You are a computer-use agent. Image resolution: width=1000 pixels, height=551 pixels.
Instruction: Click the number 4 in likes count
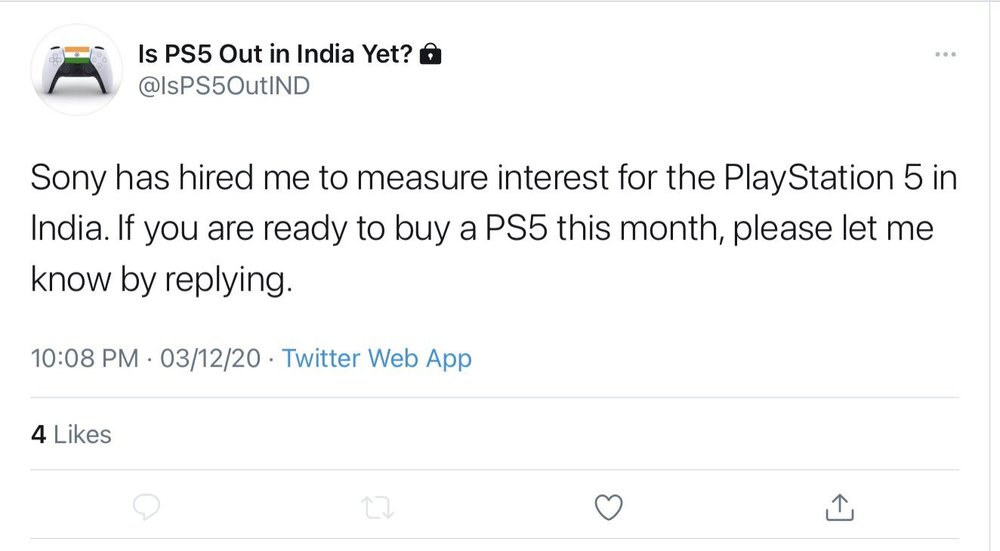click(x=38, y=435)
